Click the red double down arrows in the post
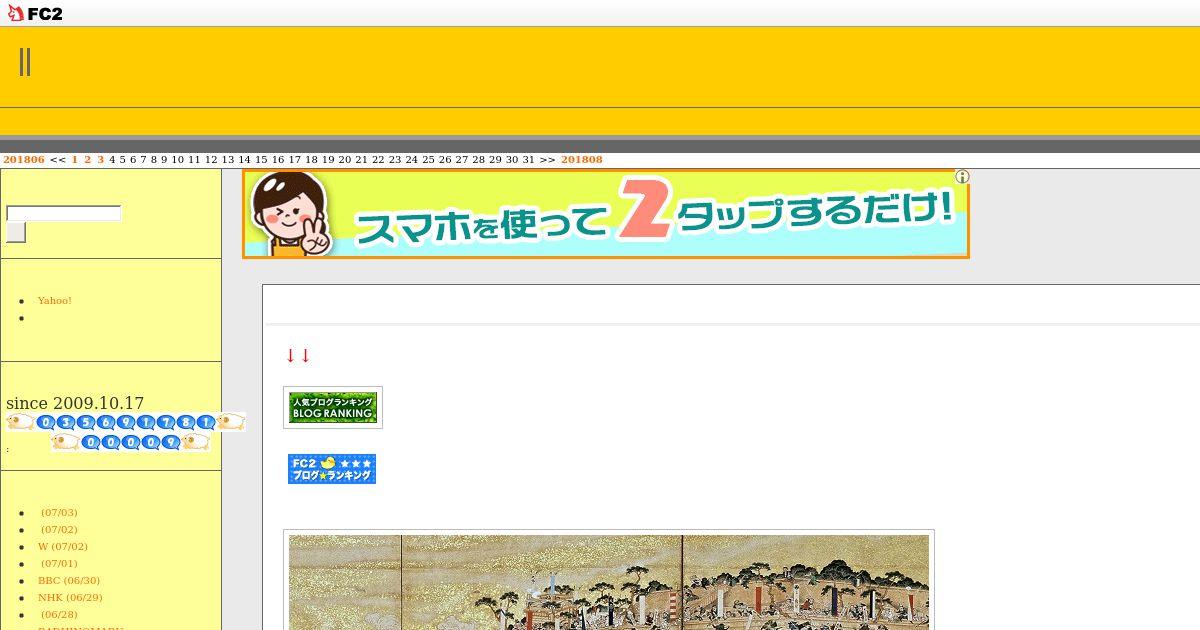Image resolution: width=1200 pixels, height=630 pixels. pyautogui.click(x=298, y=355)
